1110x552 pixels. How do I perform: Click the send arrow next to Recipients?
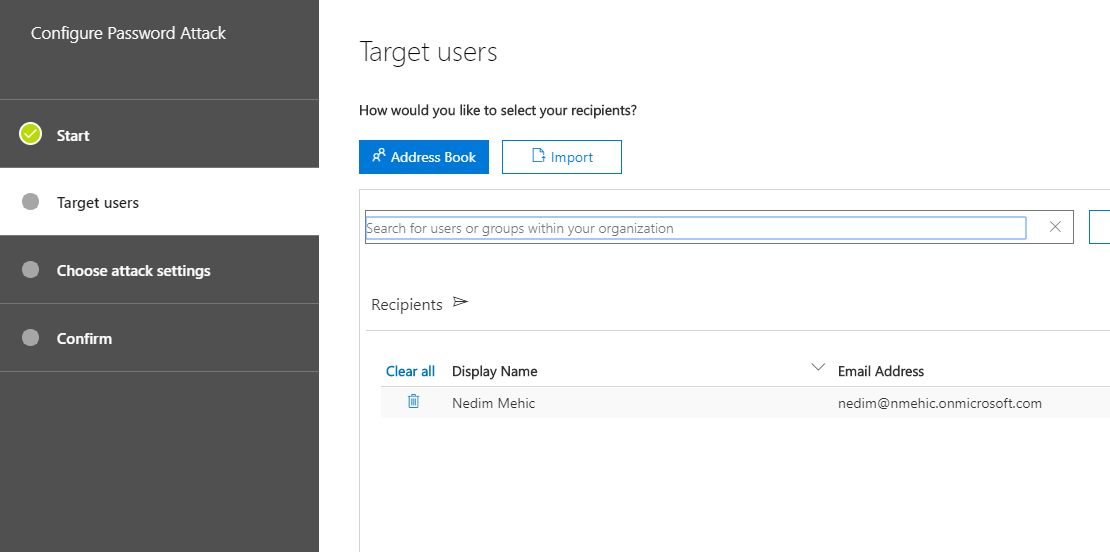pyautogui.click(x=460, y=302)
